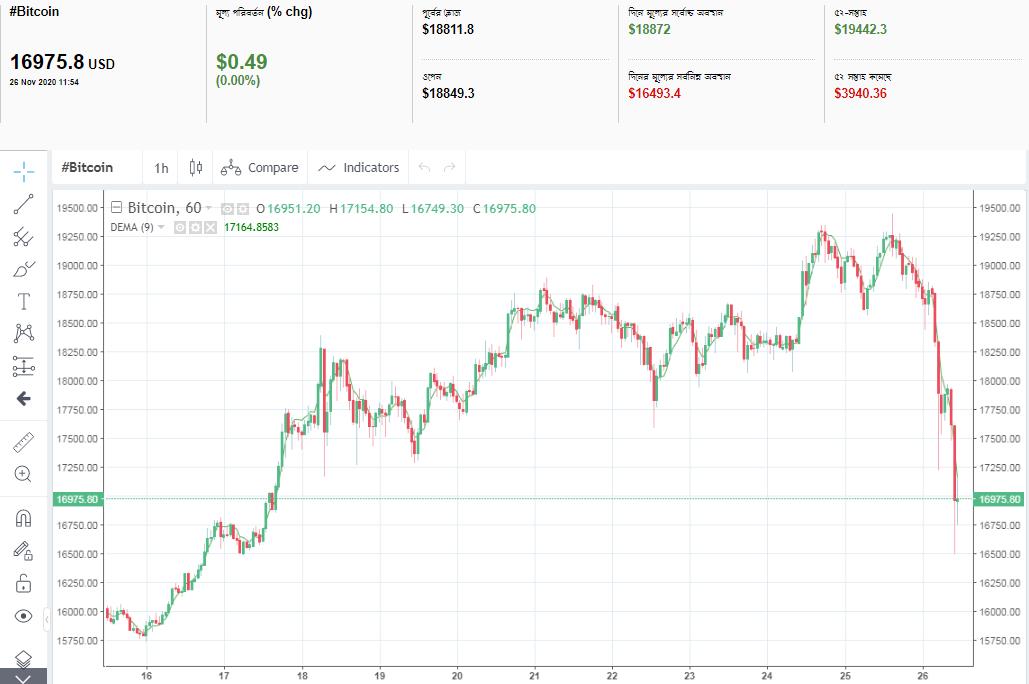Toggle hide all drawings eye icon
1029x684 pixels.
[24, 616]
